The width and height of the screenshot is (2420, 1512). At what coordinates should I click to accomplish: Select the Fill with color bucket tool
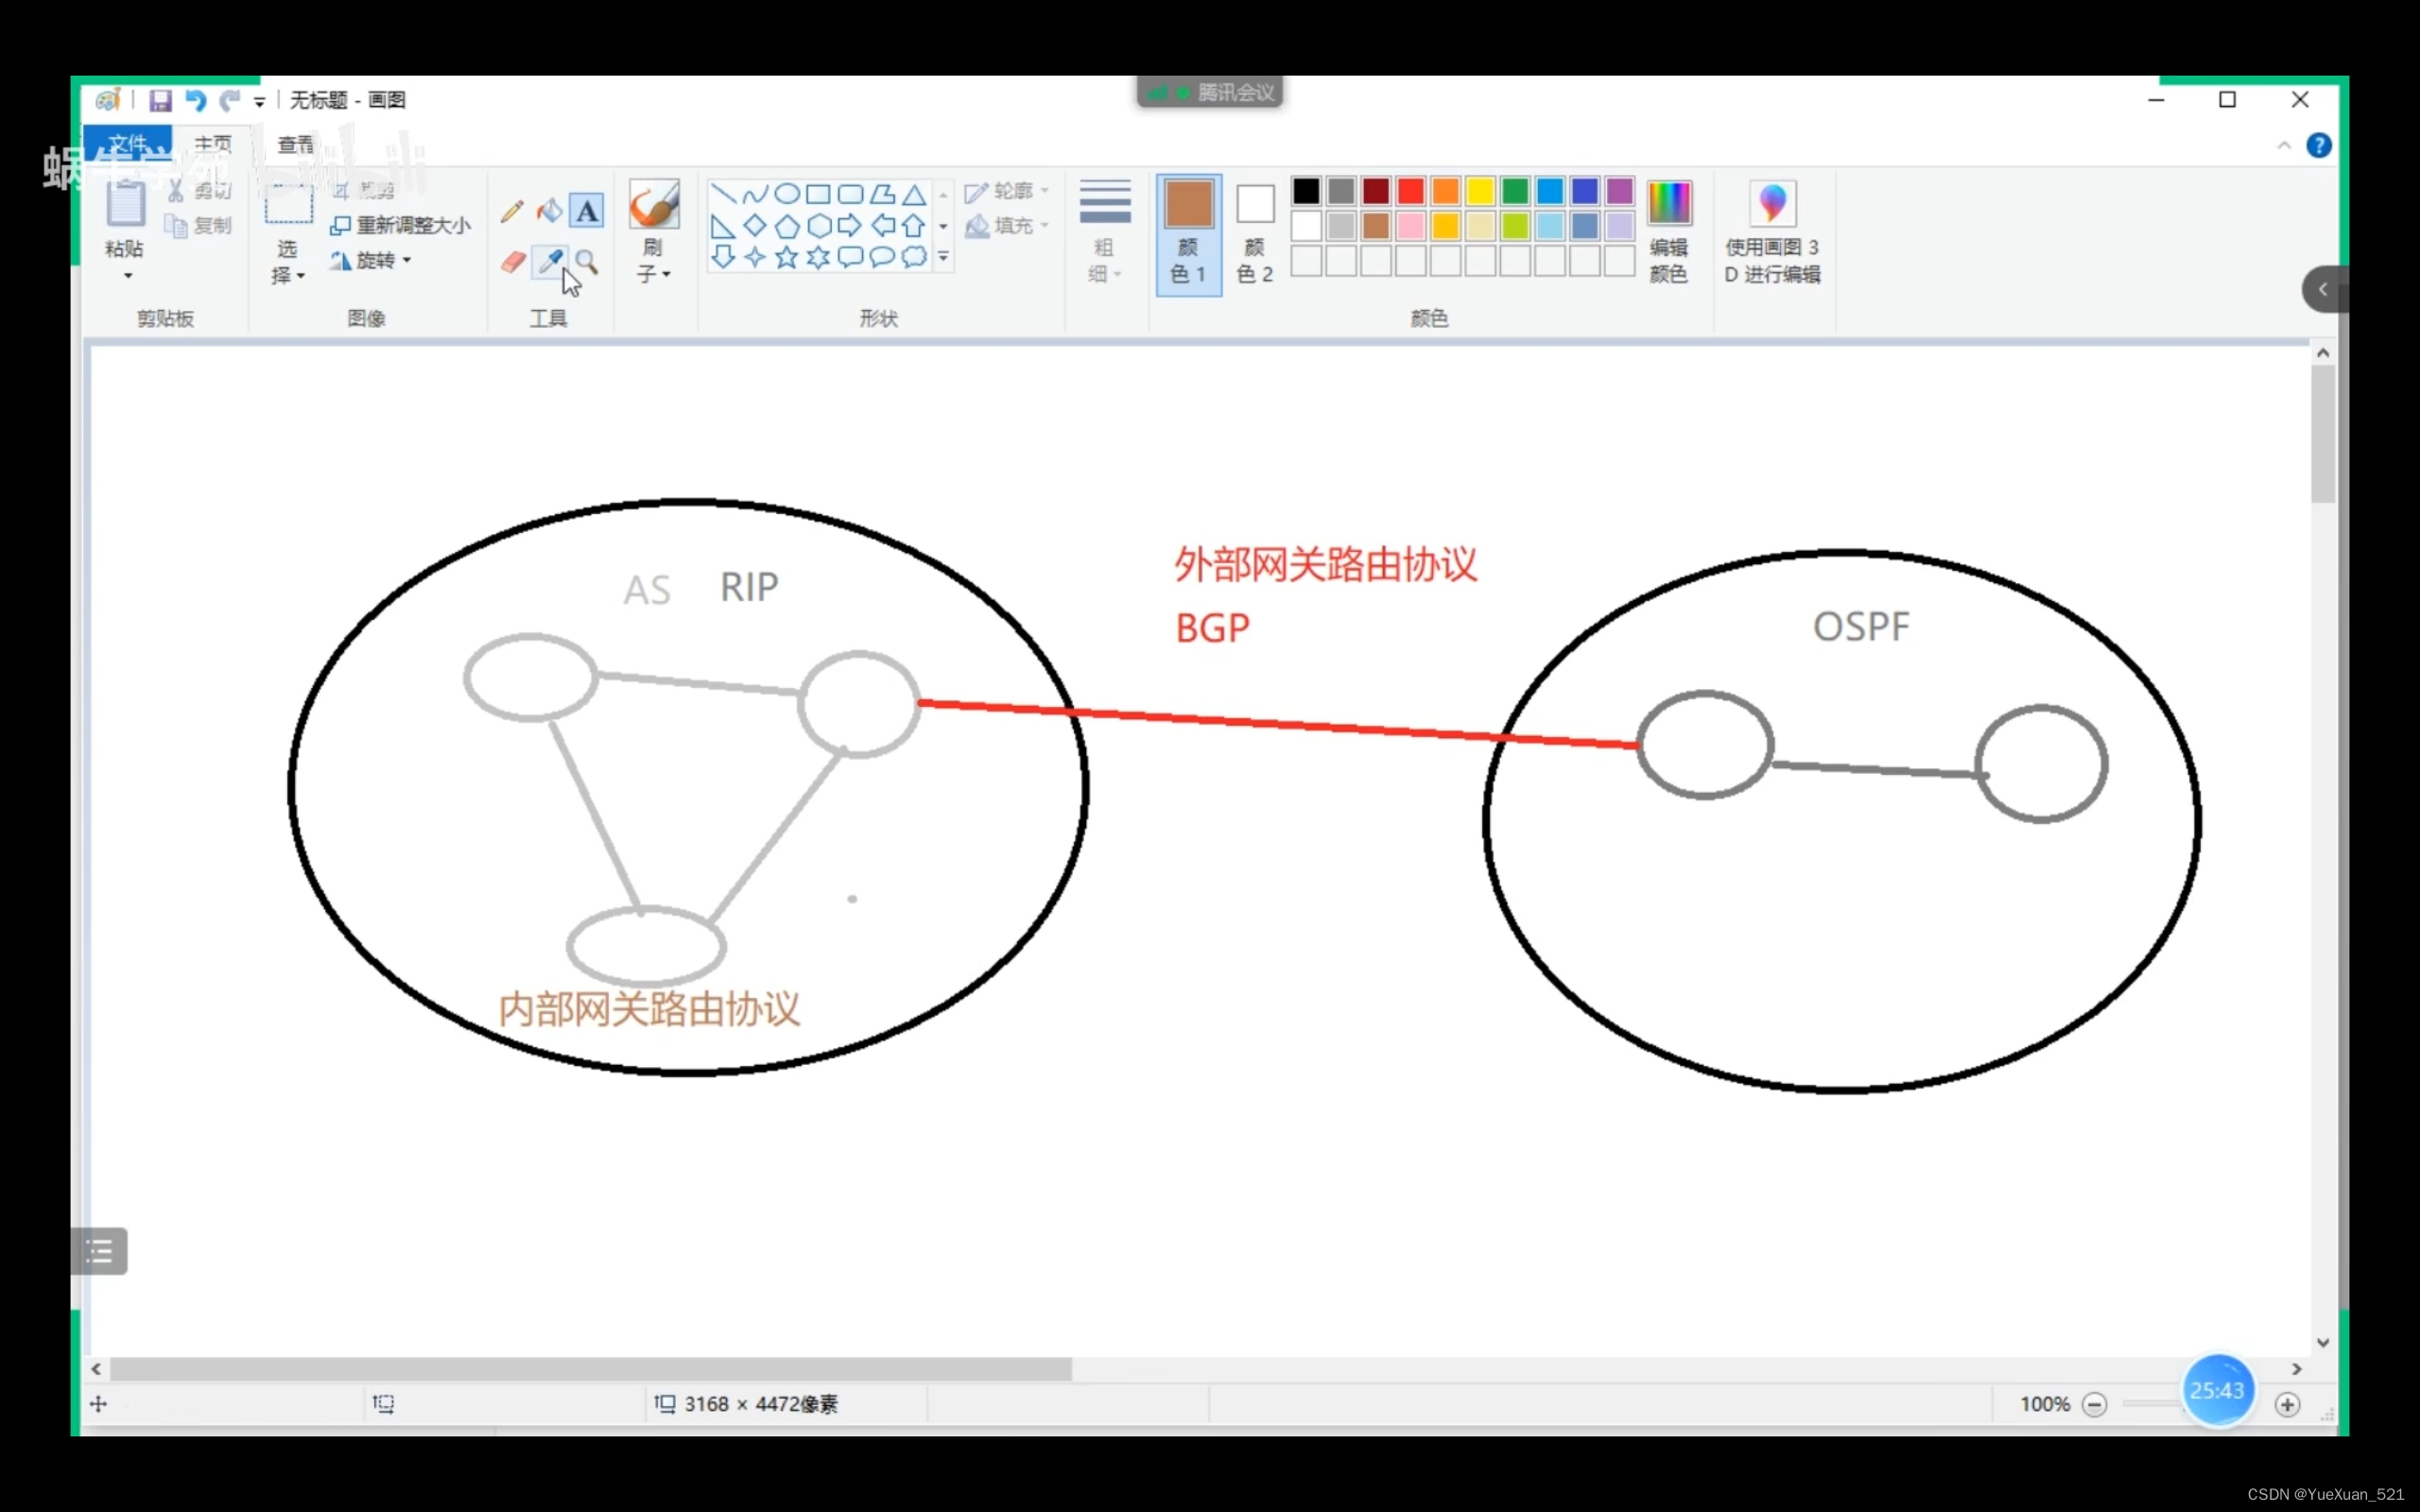click(x=549, y=211)
